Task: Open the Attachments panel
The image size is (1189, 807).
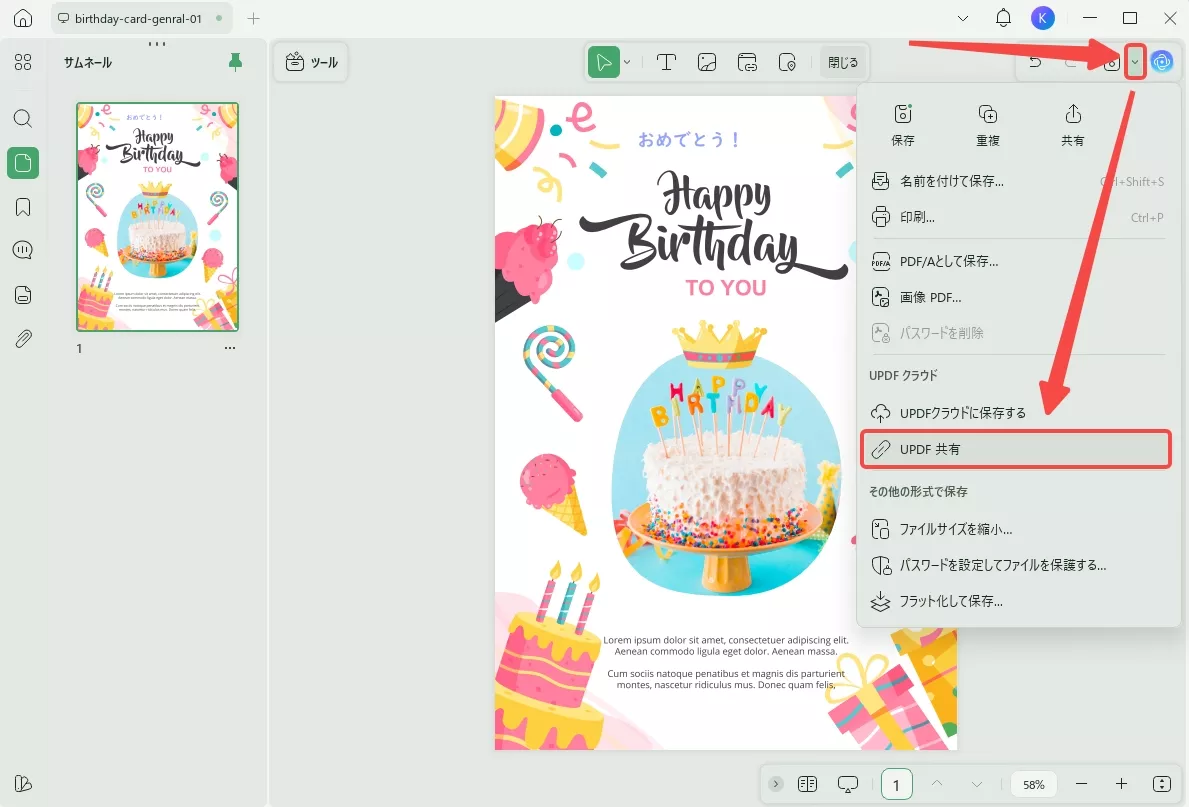Action: (22, 338)
